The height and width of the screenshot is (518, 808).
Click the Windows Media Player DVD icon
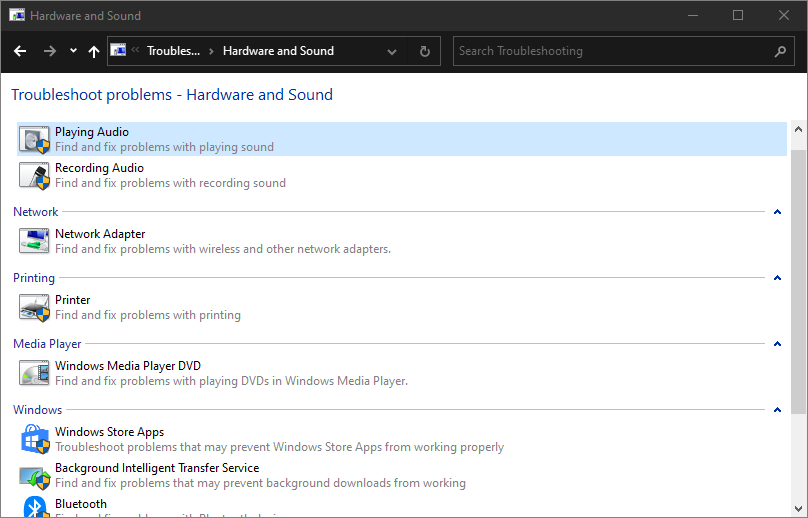pos(34,373)
